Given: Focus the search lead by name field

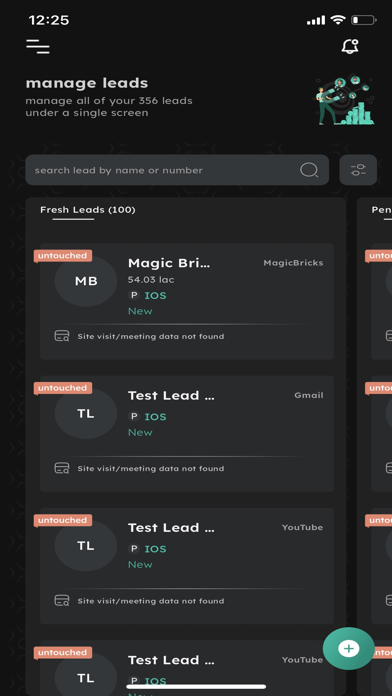Looking at the screenshot, I should 177,170.
